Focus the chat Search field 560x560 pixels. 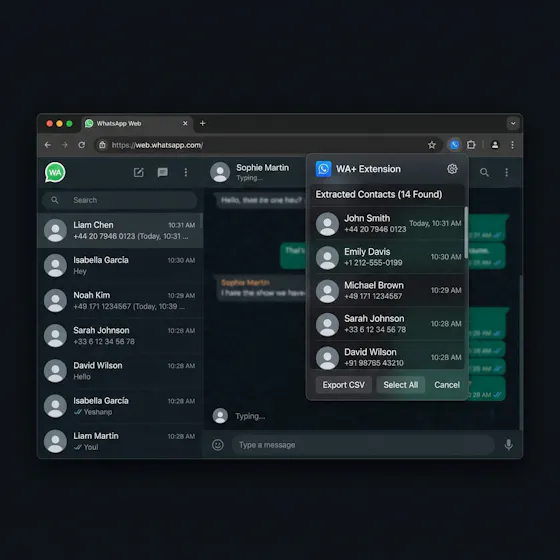120,200
